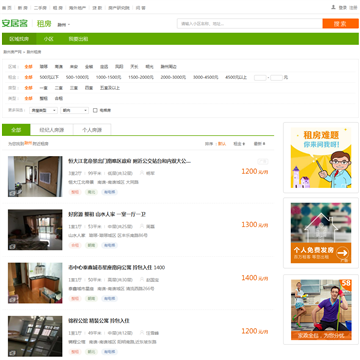
Task: Open the 个人免费发房 banner
Action: click(321, 233)
